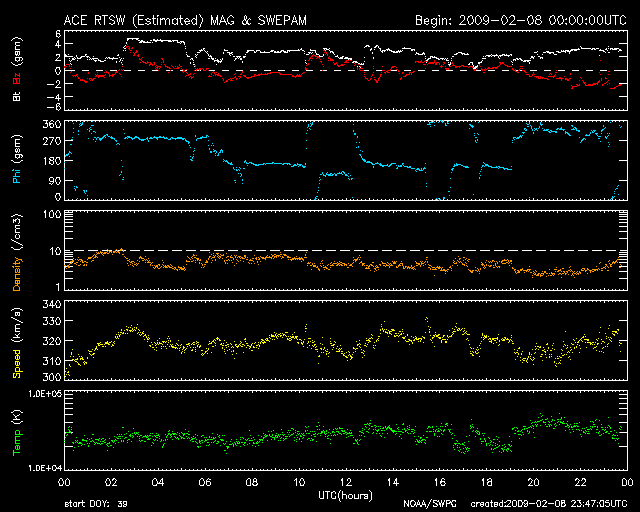The height and width of the screenshot is (512, 640).
Task: Click the '20' hour label on the time axis
Action: tap(533, 483)
